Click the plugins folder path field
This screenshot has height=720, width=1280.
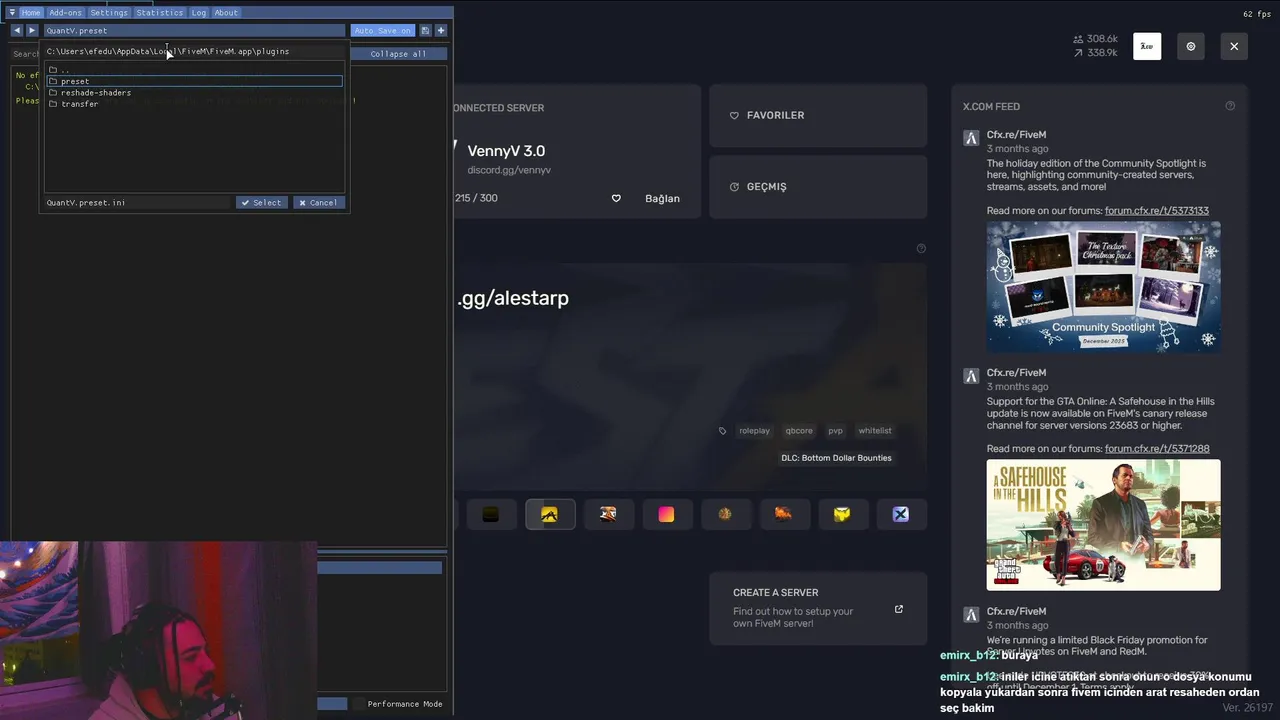[x=194, y=51]
